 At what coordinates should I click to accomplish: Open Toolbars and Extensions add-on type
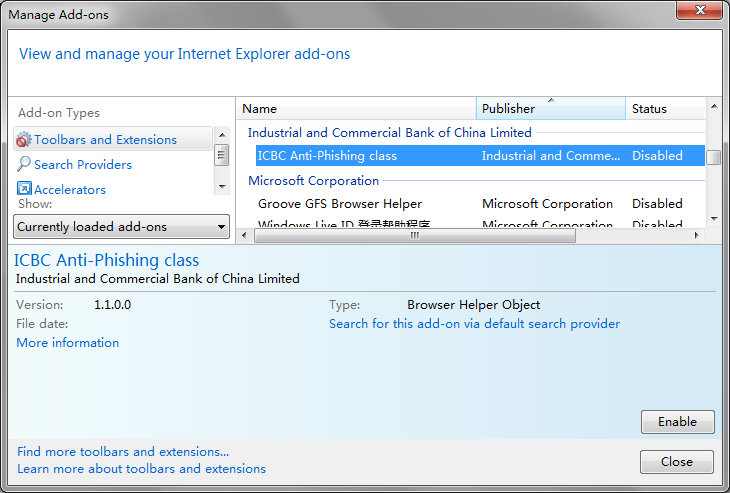pyautogui.click(x=113, y=139)
